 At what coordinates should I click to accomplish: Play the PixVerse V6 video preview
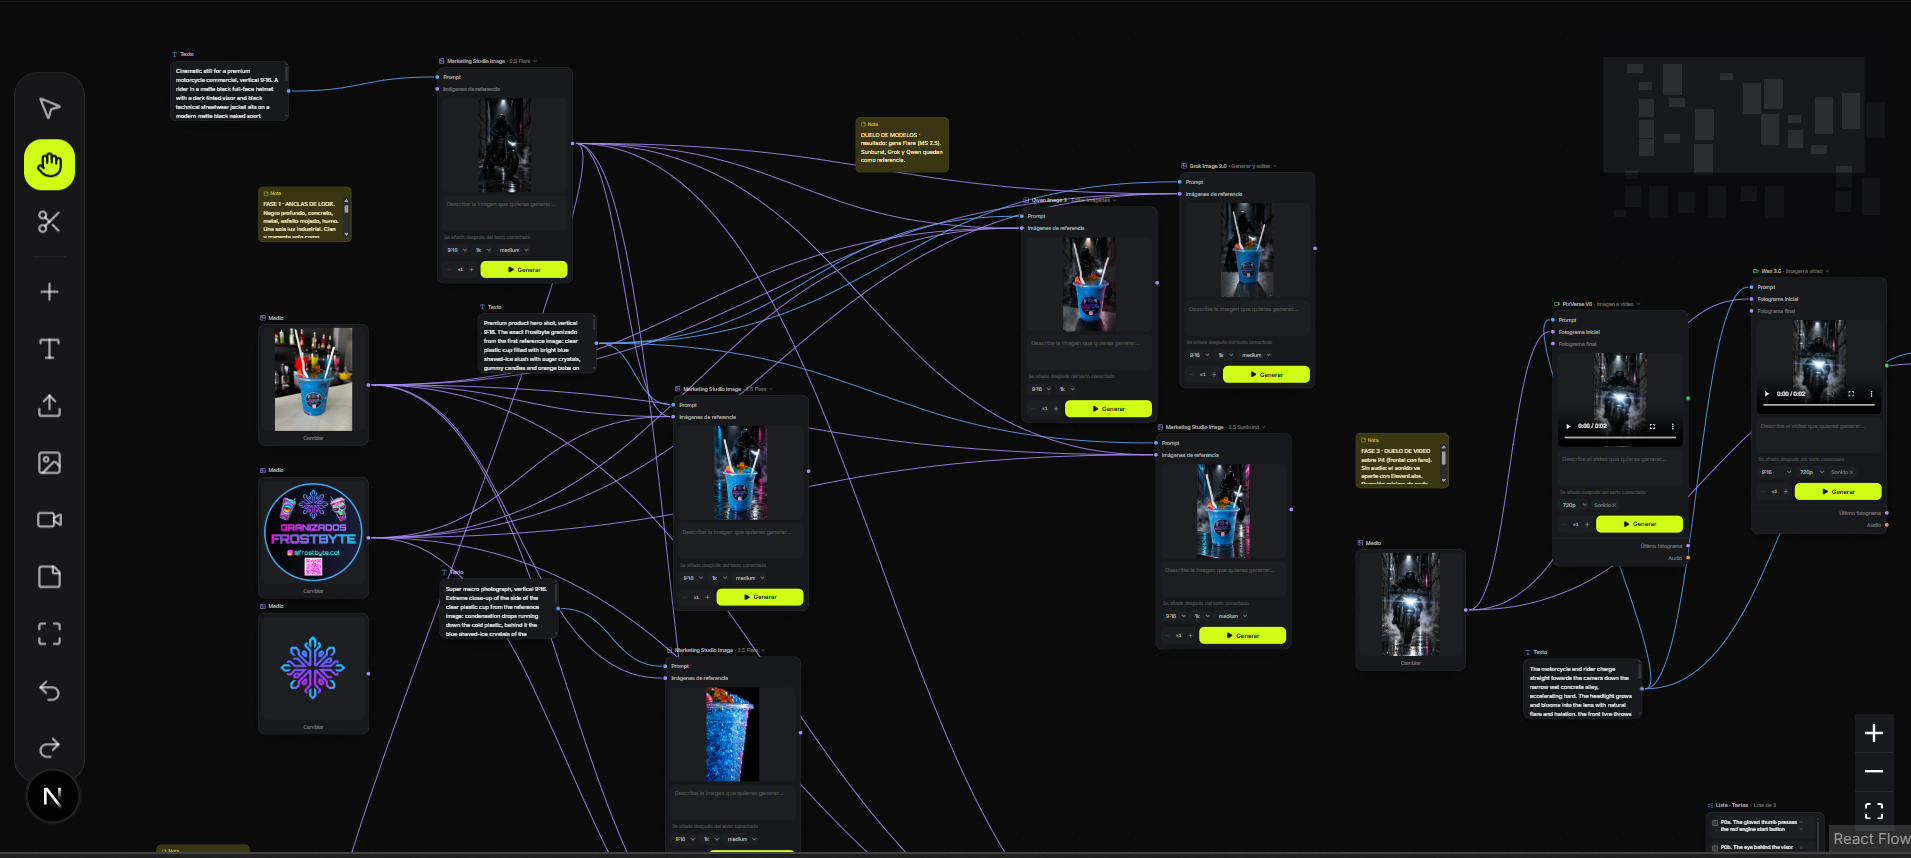(1568, 426)
